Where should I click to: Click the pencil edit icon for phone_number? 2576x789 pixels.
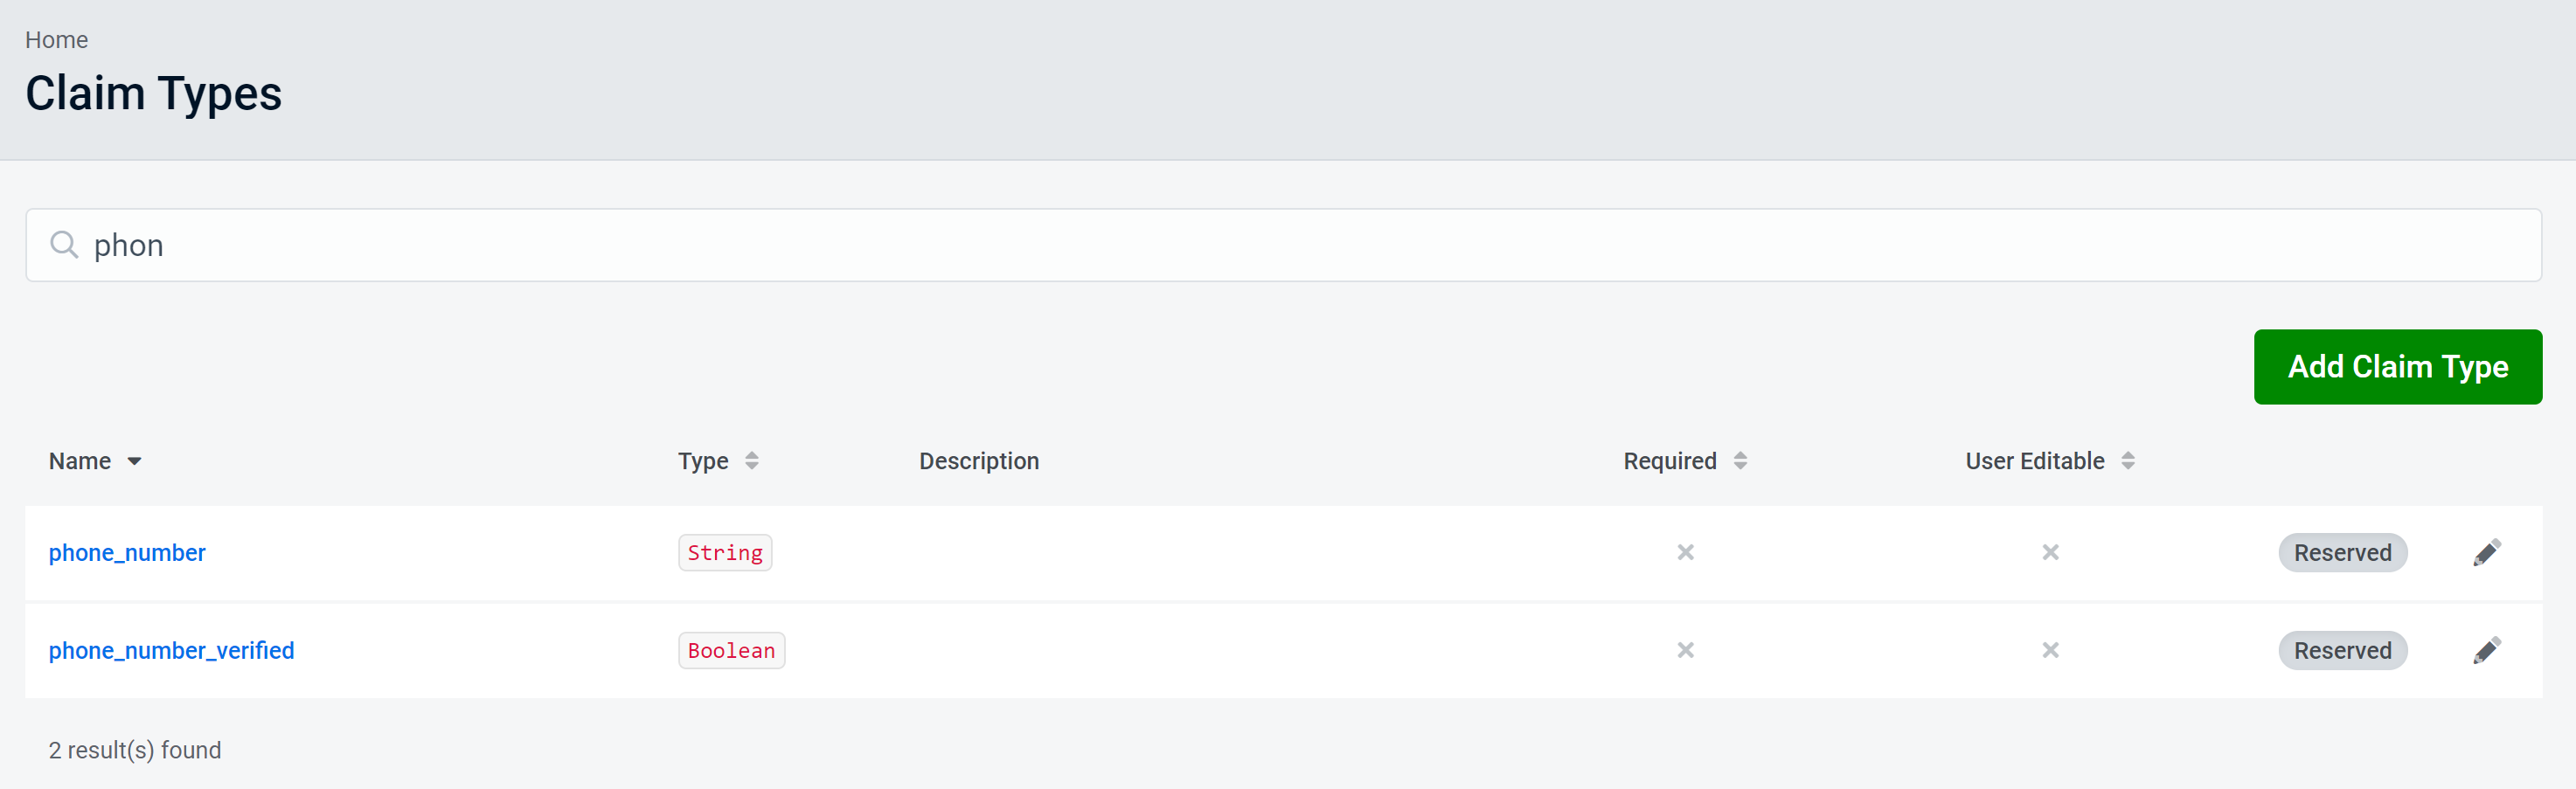click(x=2486, y=552)
